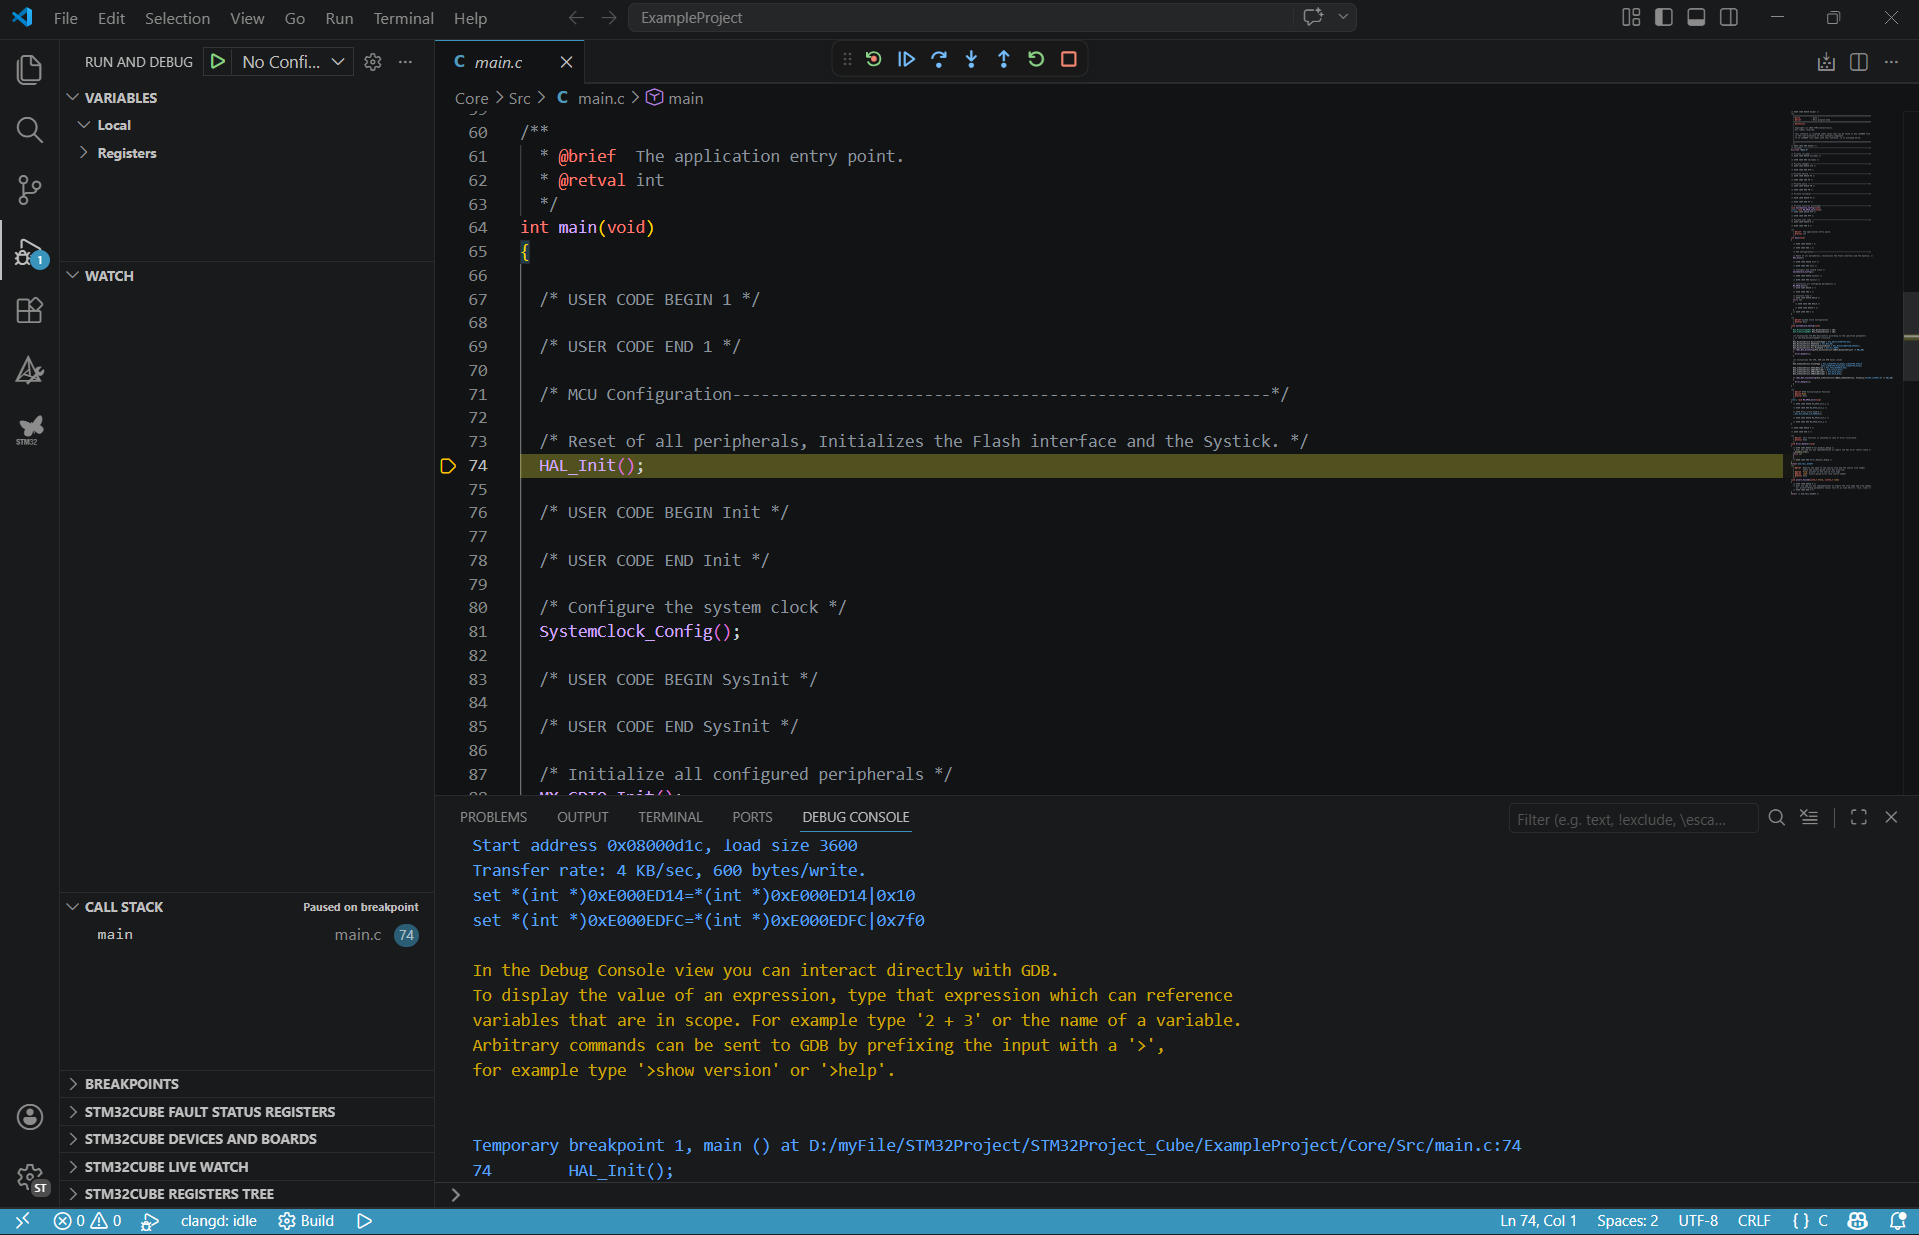Viewport: 1919px width, 1235px height.
Task: Switch to the OUTPUT tab
Action: 583,817
